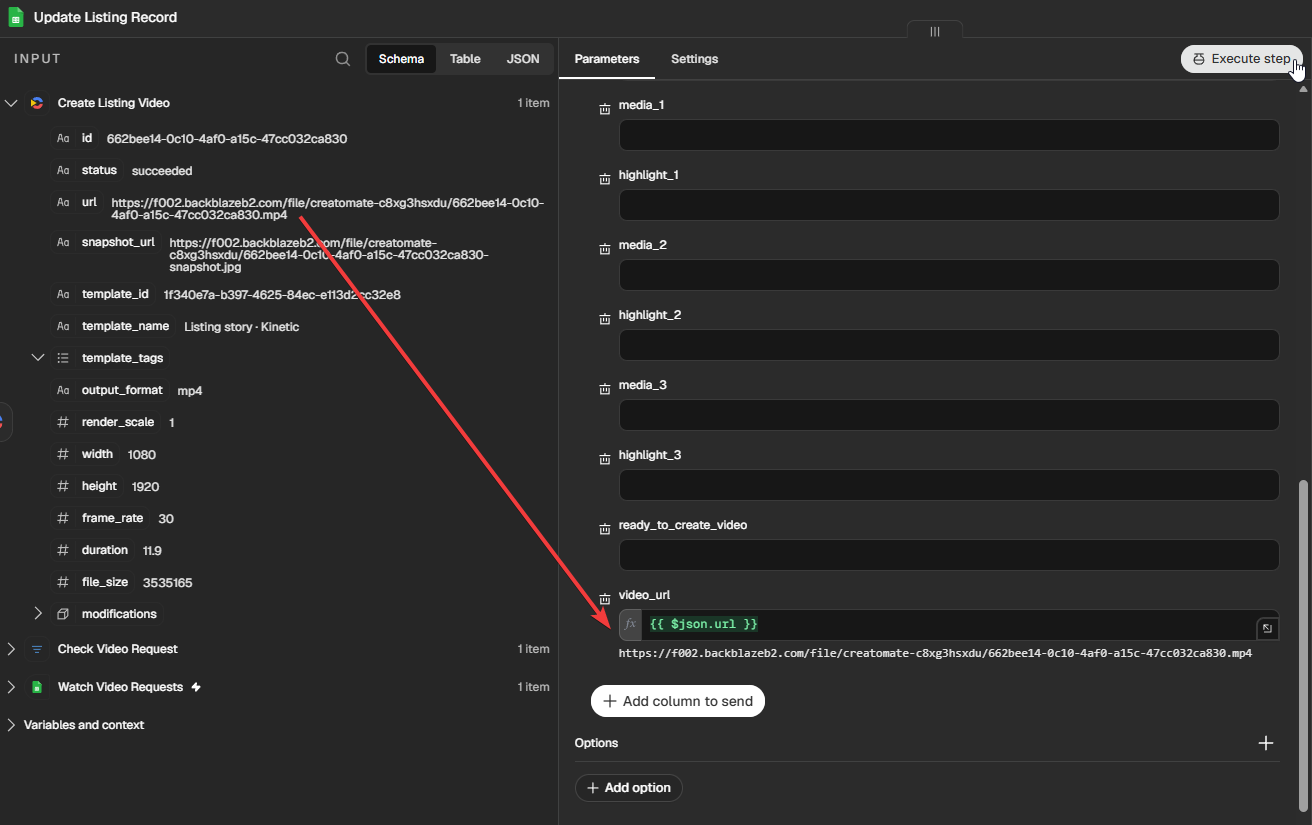Click the ready_to_create_video input field
Screen dimensions: 1312x825
pyautogui.click(x=949, y=555)
